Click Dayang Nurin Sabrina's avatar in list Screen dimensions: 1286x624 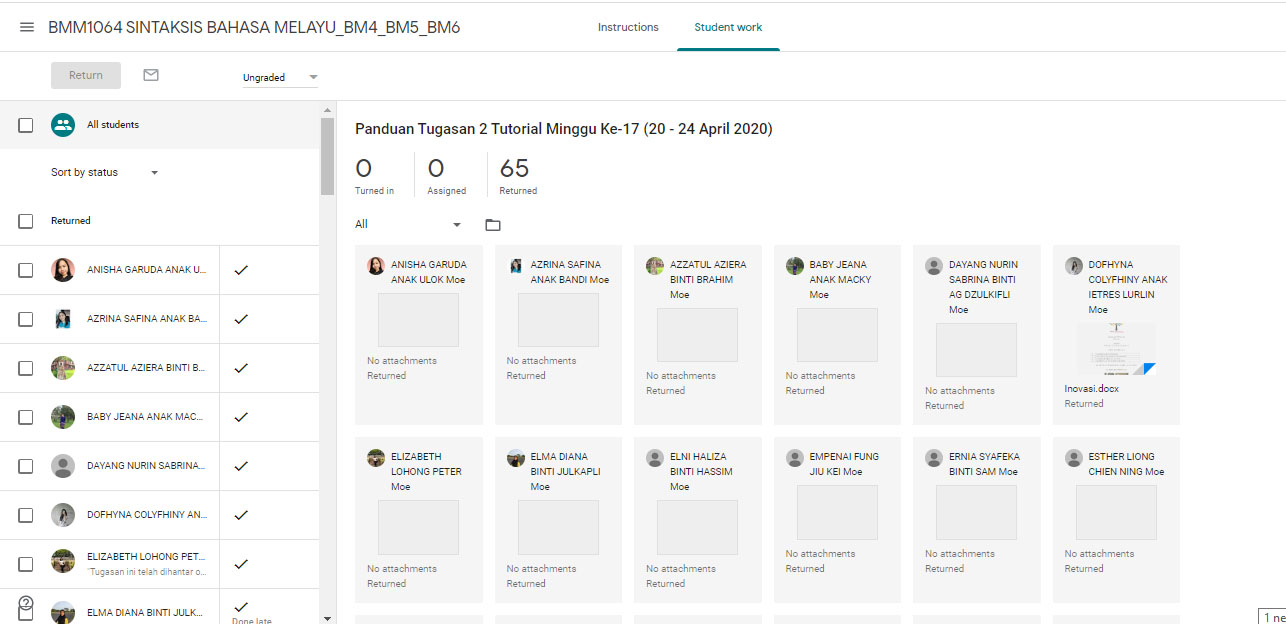point(63,466)
